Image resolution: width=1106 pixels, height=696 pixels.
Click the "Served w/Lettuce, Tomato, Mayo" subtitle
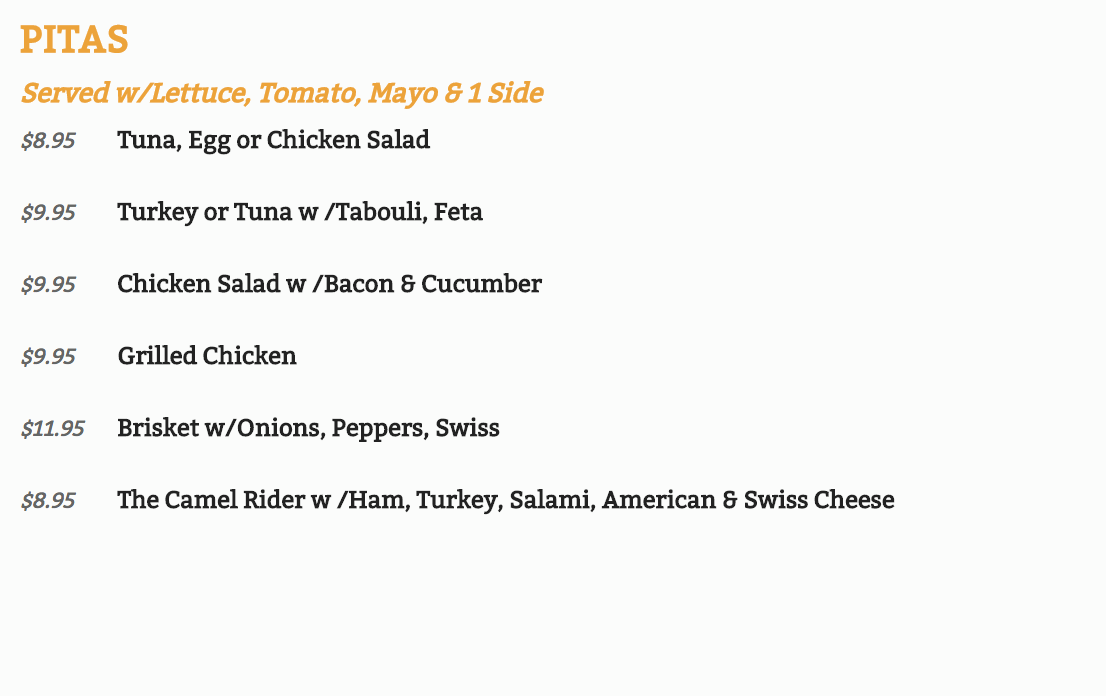tap(282, 93)
